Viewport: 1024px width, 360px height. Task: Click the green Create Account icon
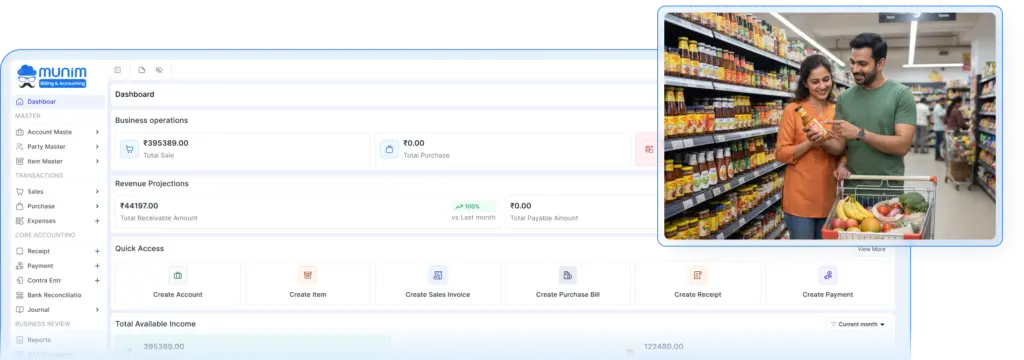(x=178, y=275)
